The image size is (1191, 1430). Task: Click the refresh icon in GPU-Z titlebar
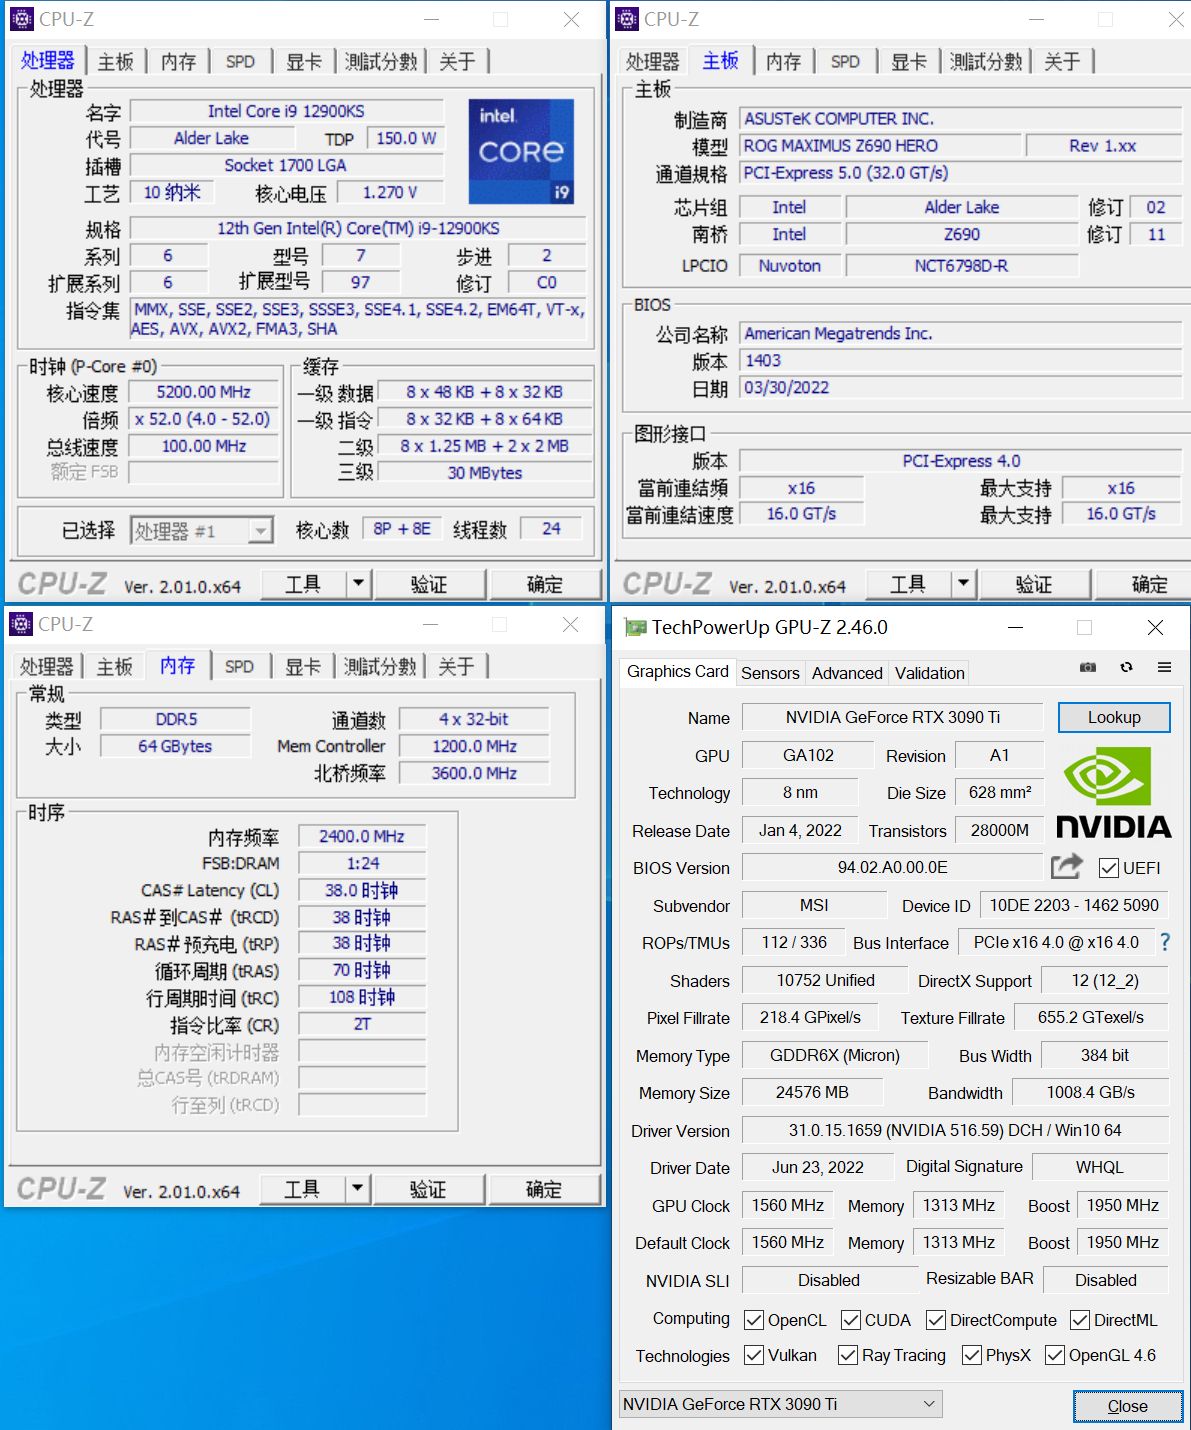click(1126, 667)
